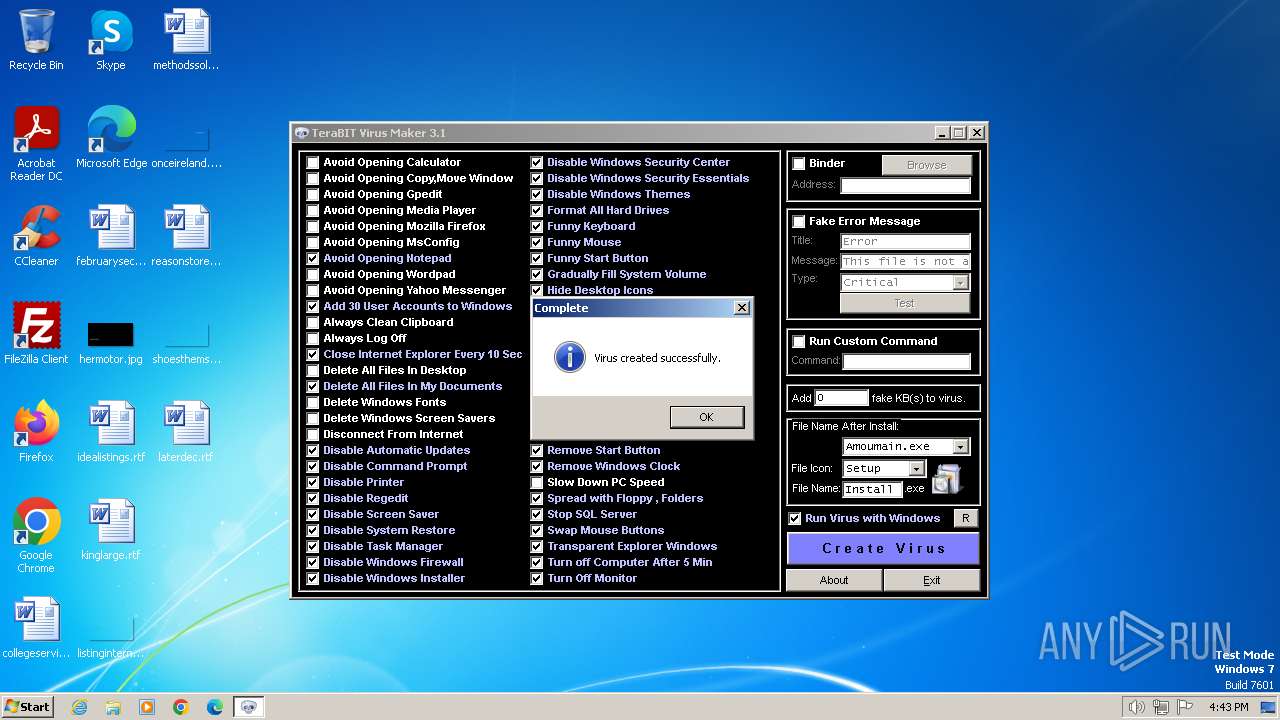Click OK in the Complete dialog
The image size is (1280, 720).
pos(707,417)
